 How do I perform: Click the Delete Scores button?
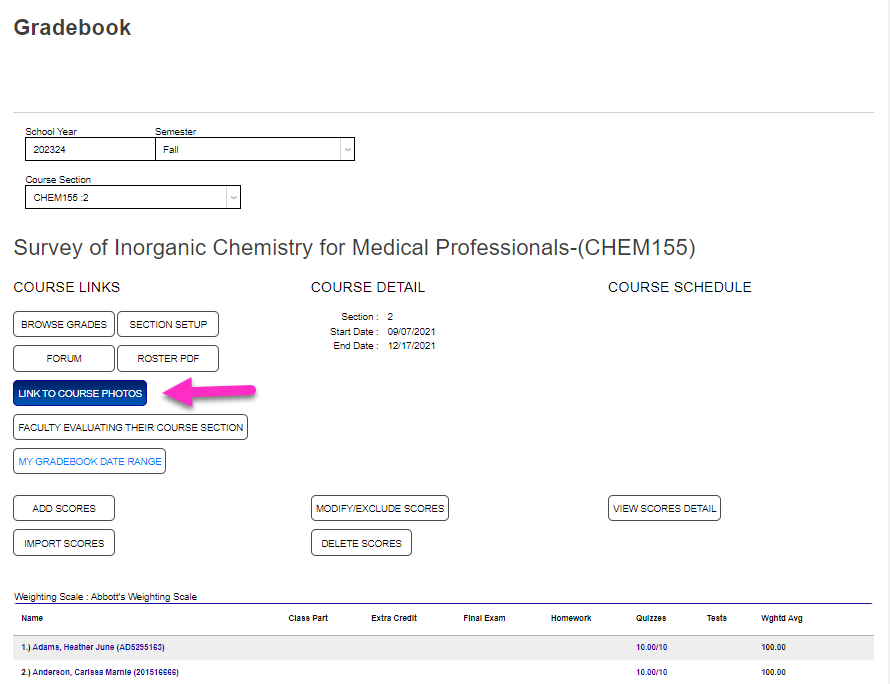361,542
